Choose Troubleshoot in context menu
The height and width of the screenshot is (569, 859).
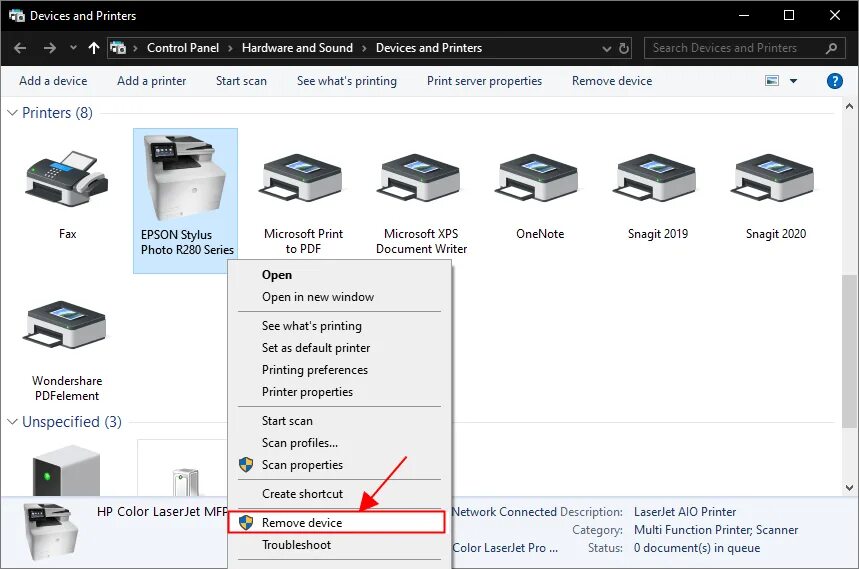coord(340,545)
